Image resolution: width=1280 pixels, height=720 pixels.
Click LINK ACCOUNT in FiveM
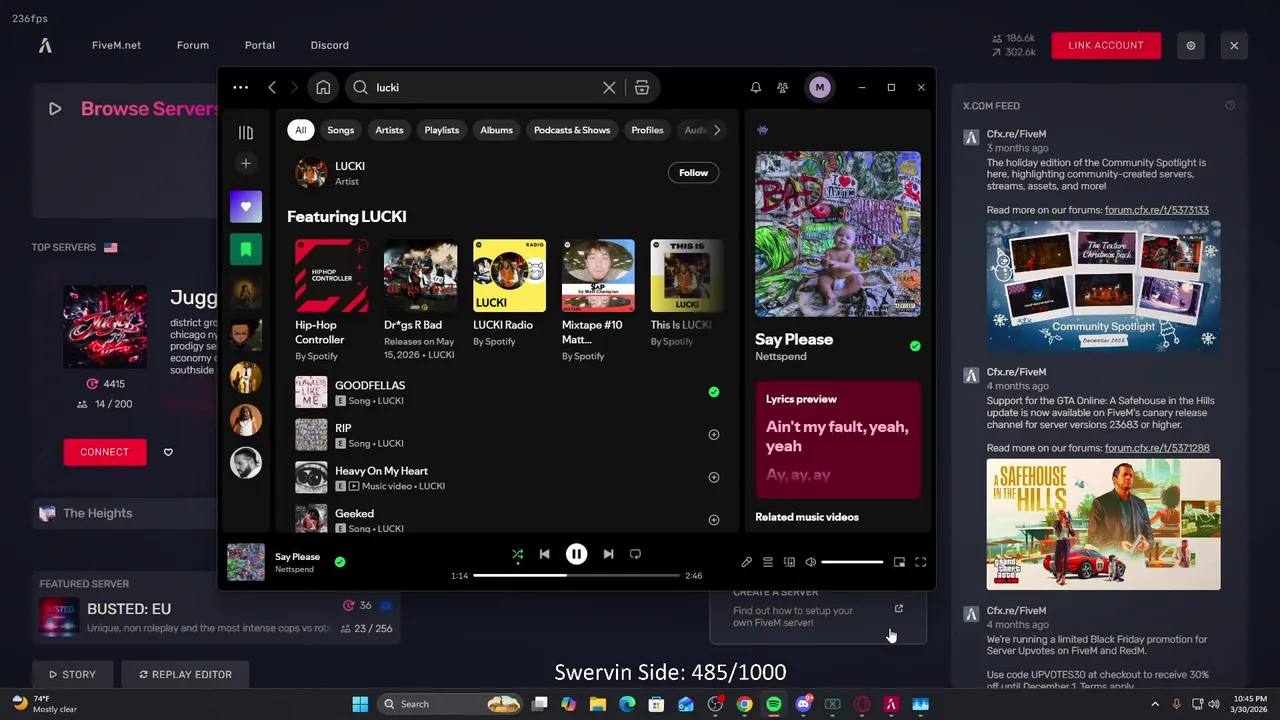tap(1106, 45)
